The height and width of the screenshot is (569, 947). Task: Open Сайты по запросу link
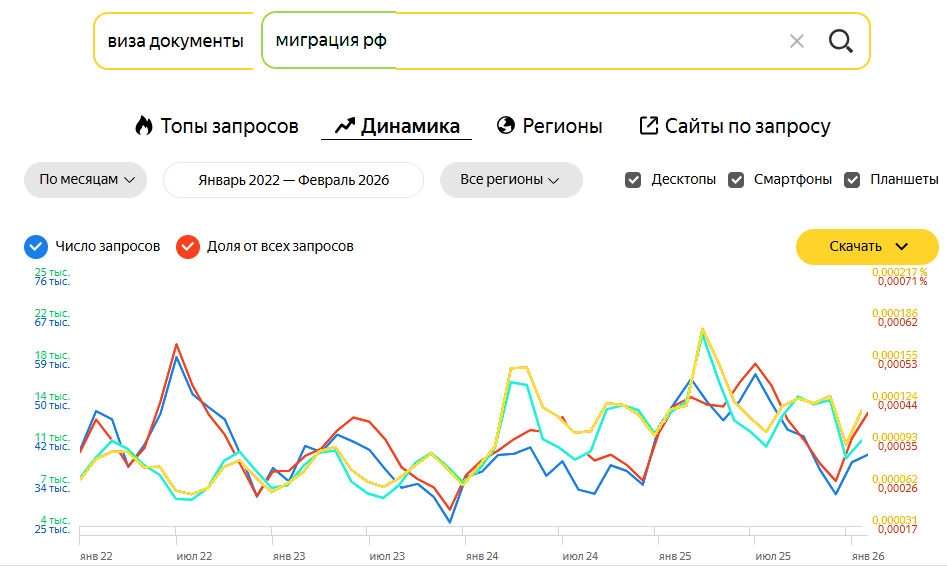[747, 126]
